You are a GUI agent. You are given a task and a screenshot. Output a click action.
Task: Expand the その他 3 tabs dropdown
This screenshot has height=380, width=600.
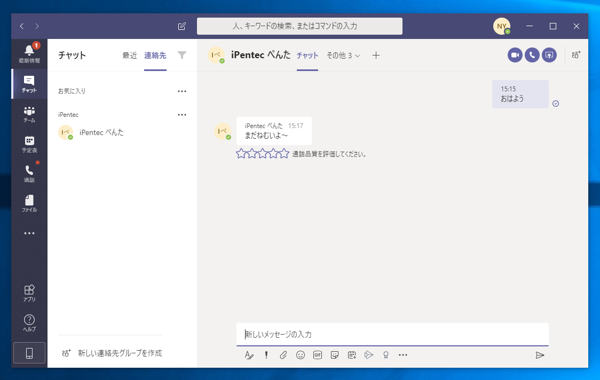(343, 55)
